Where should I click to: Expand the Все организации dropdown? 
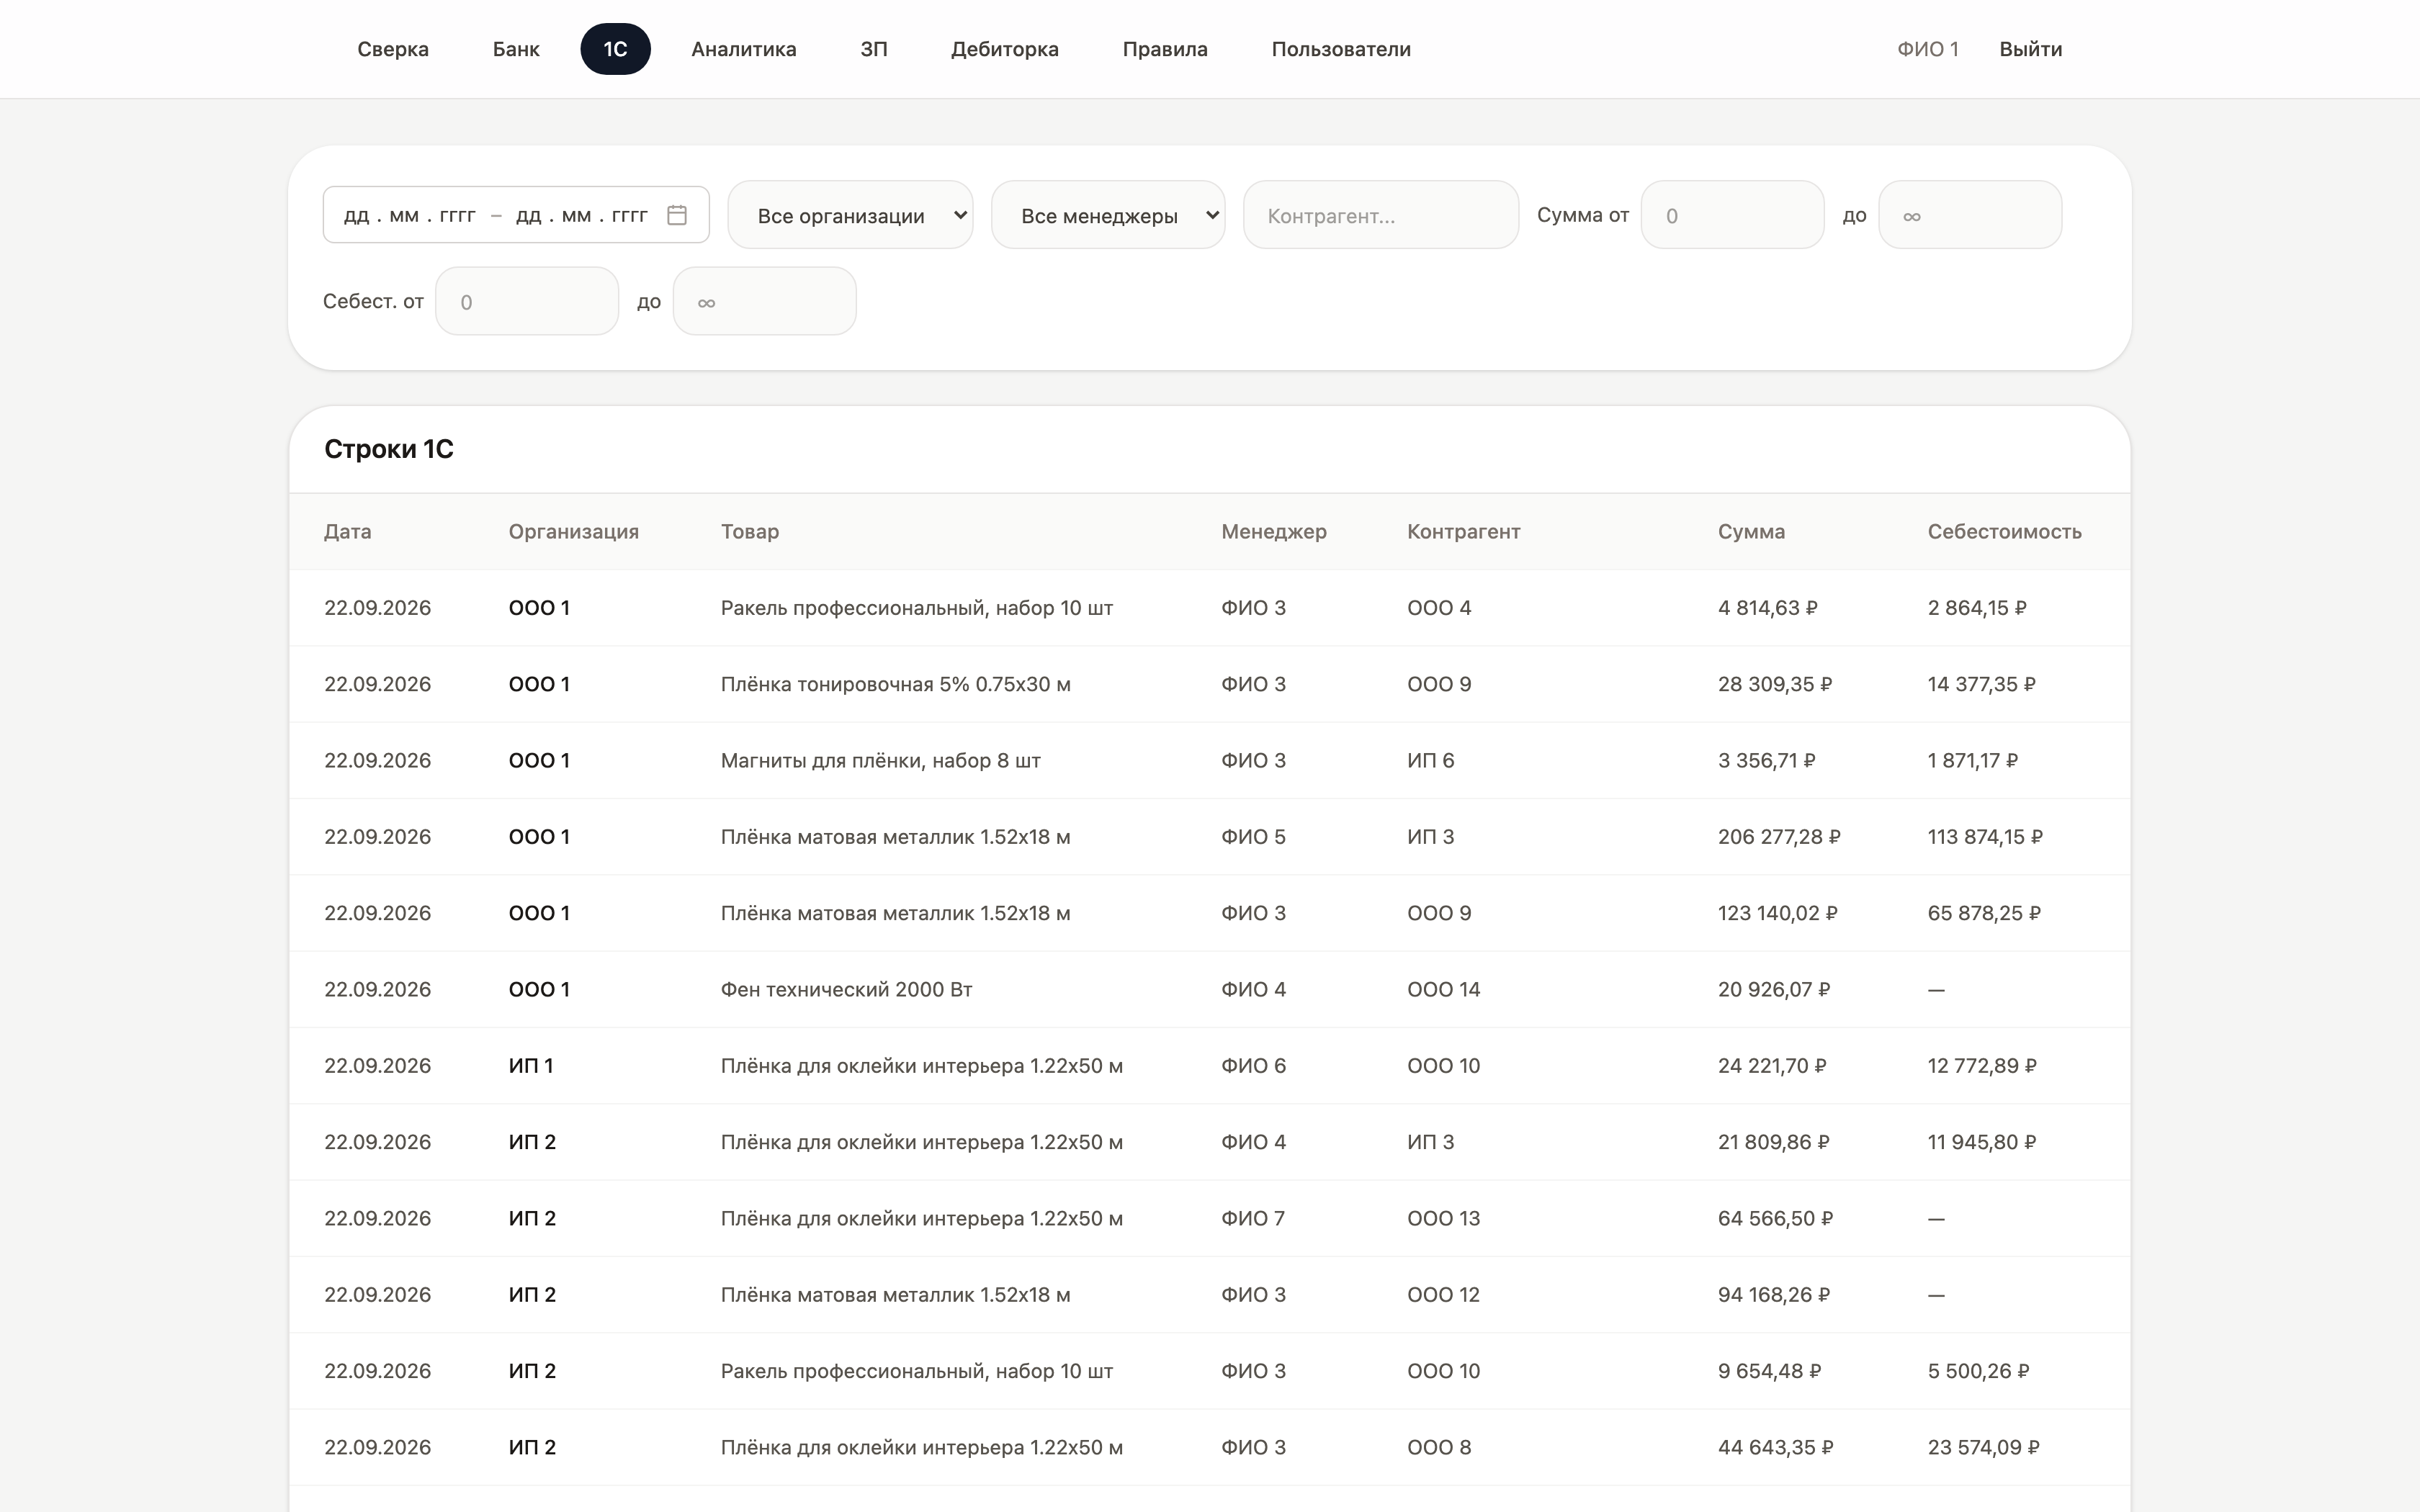point(850,215)
